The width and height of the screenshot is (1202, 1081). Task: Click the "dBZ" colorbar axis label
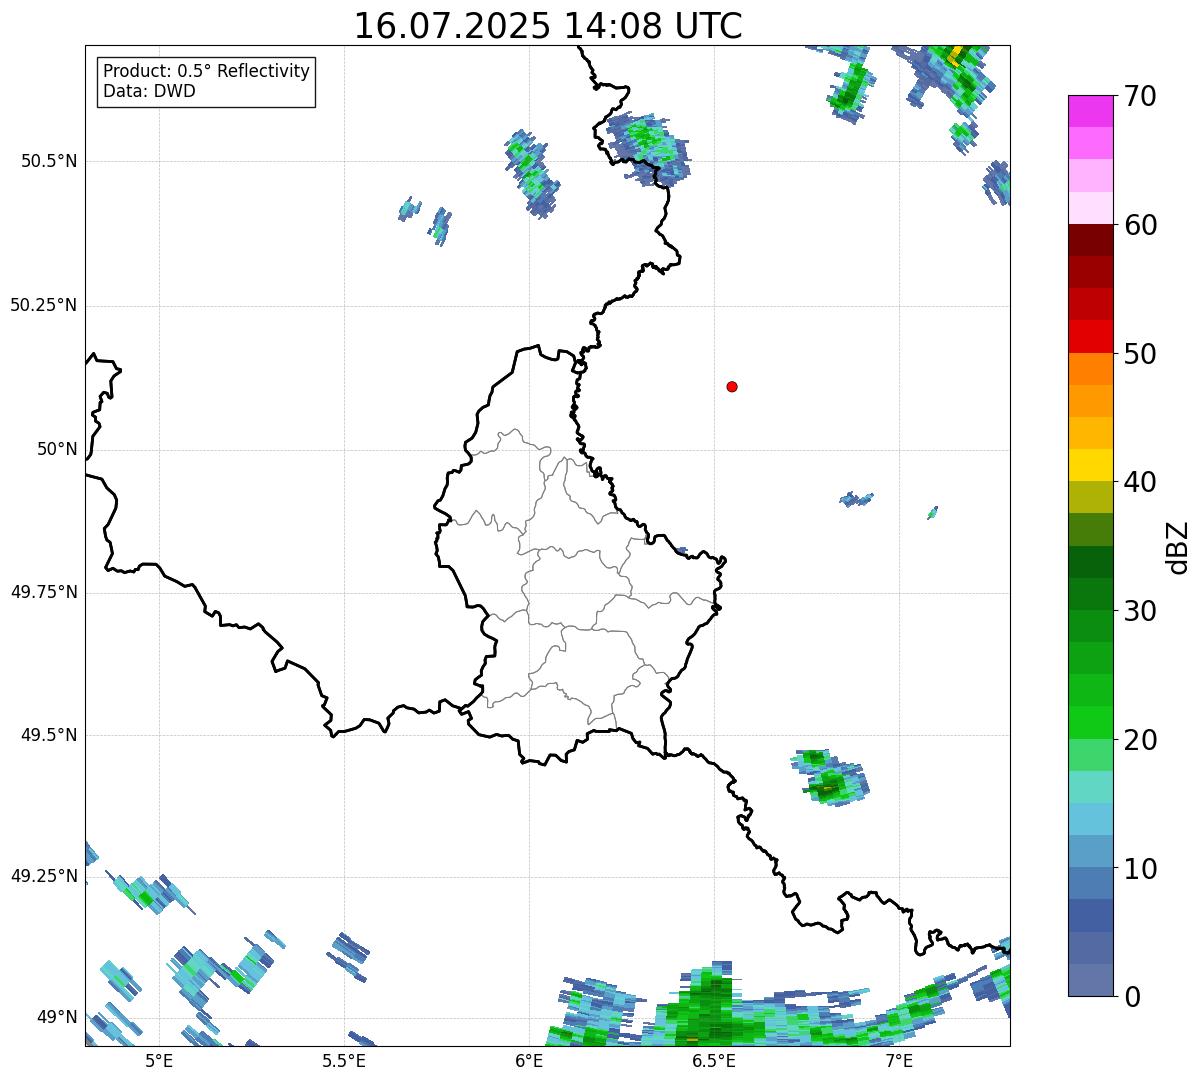pos(1177,547)
